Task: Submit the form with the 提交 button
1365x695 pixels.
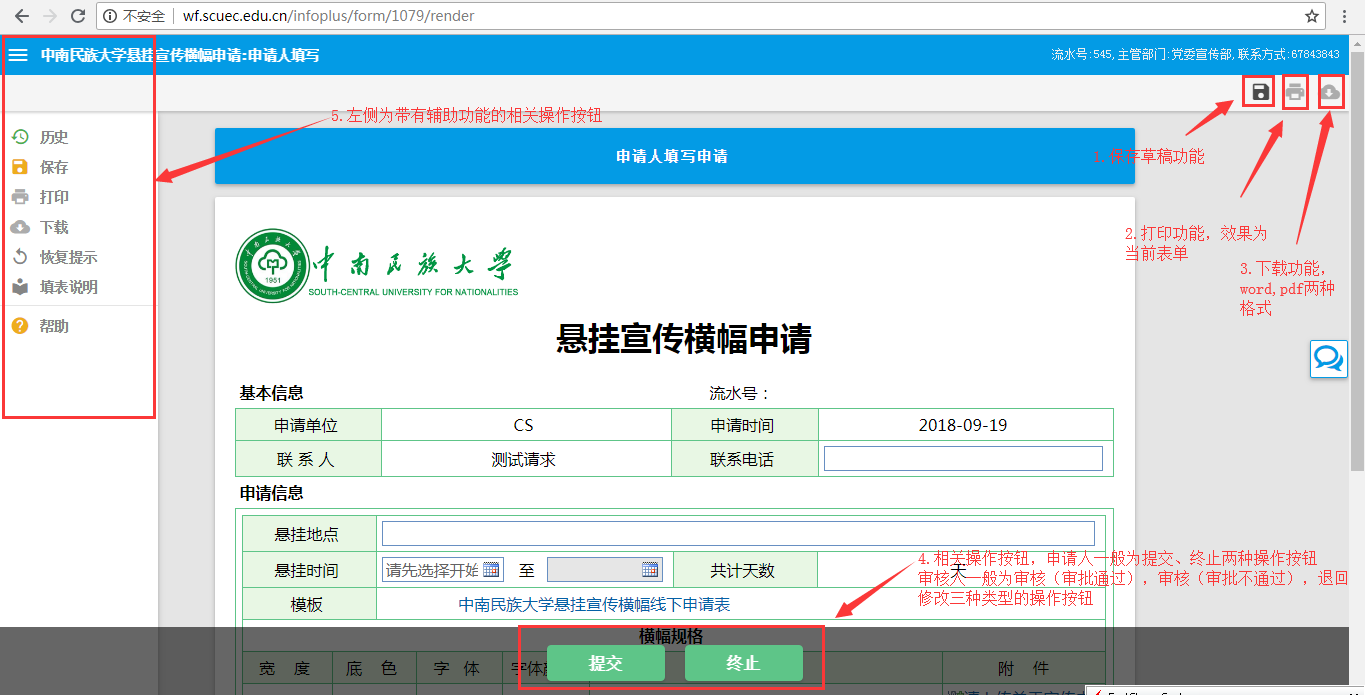Action: tap(606, 663)
